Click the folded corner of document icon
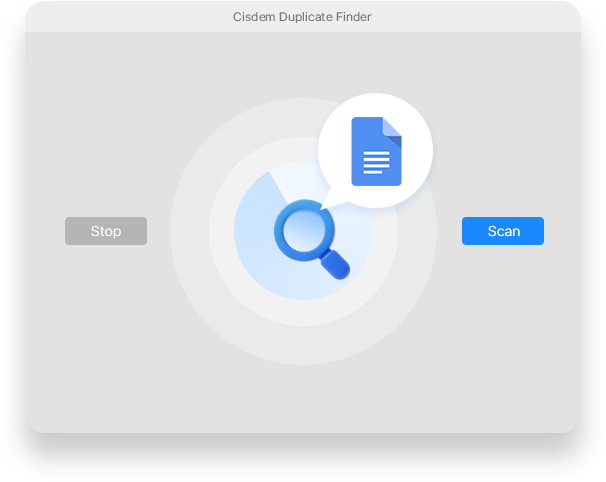 click(392, 128)
